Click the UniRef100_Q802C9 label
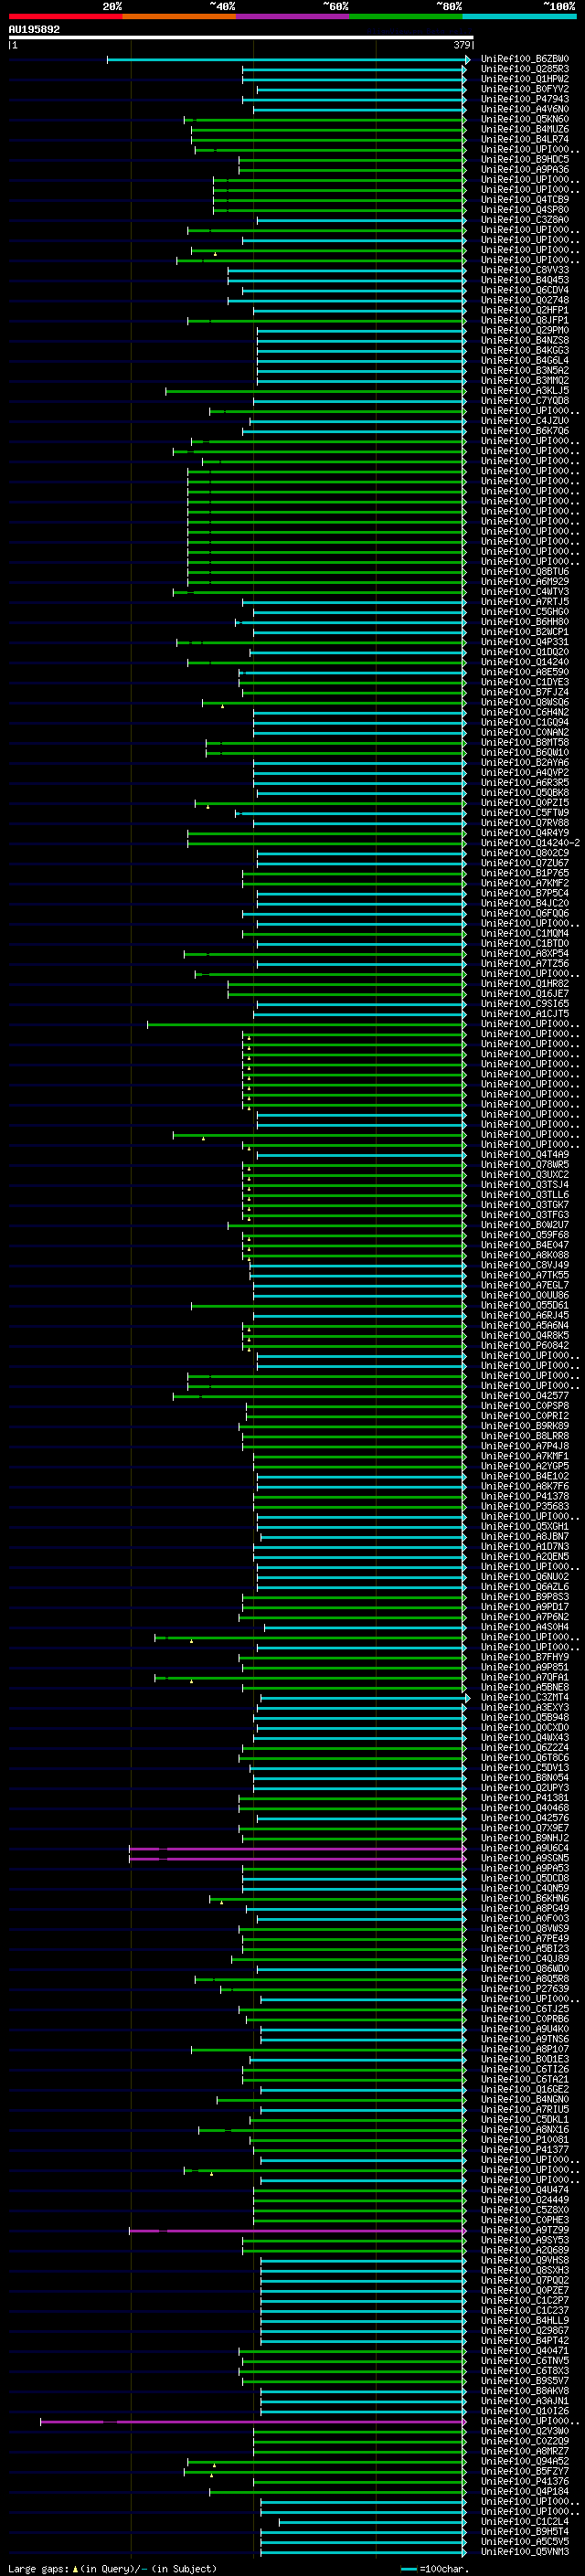This screenshot has height=2576, width=585. (524, 853)
